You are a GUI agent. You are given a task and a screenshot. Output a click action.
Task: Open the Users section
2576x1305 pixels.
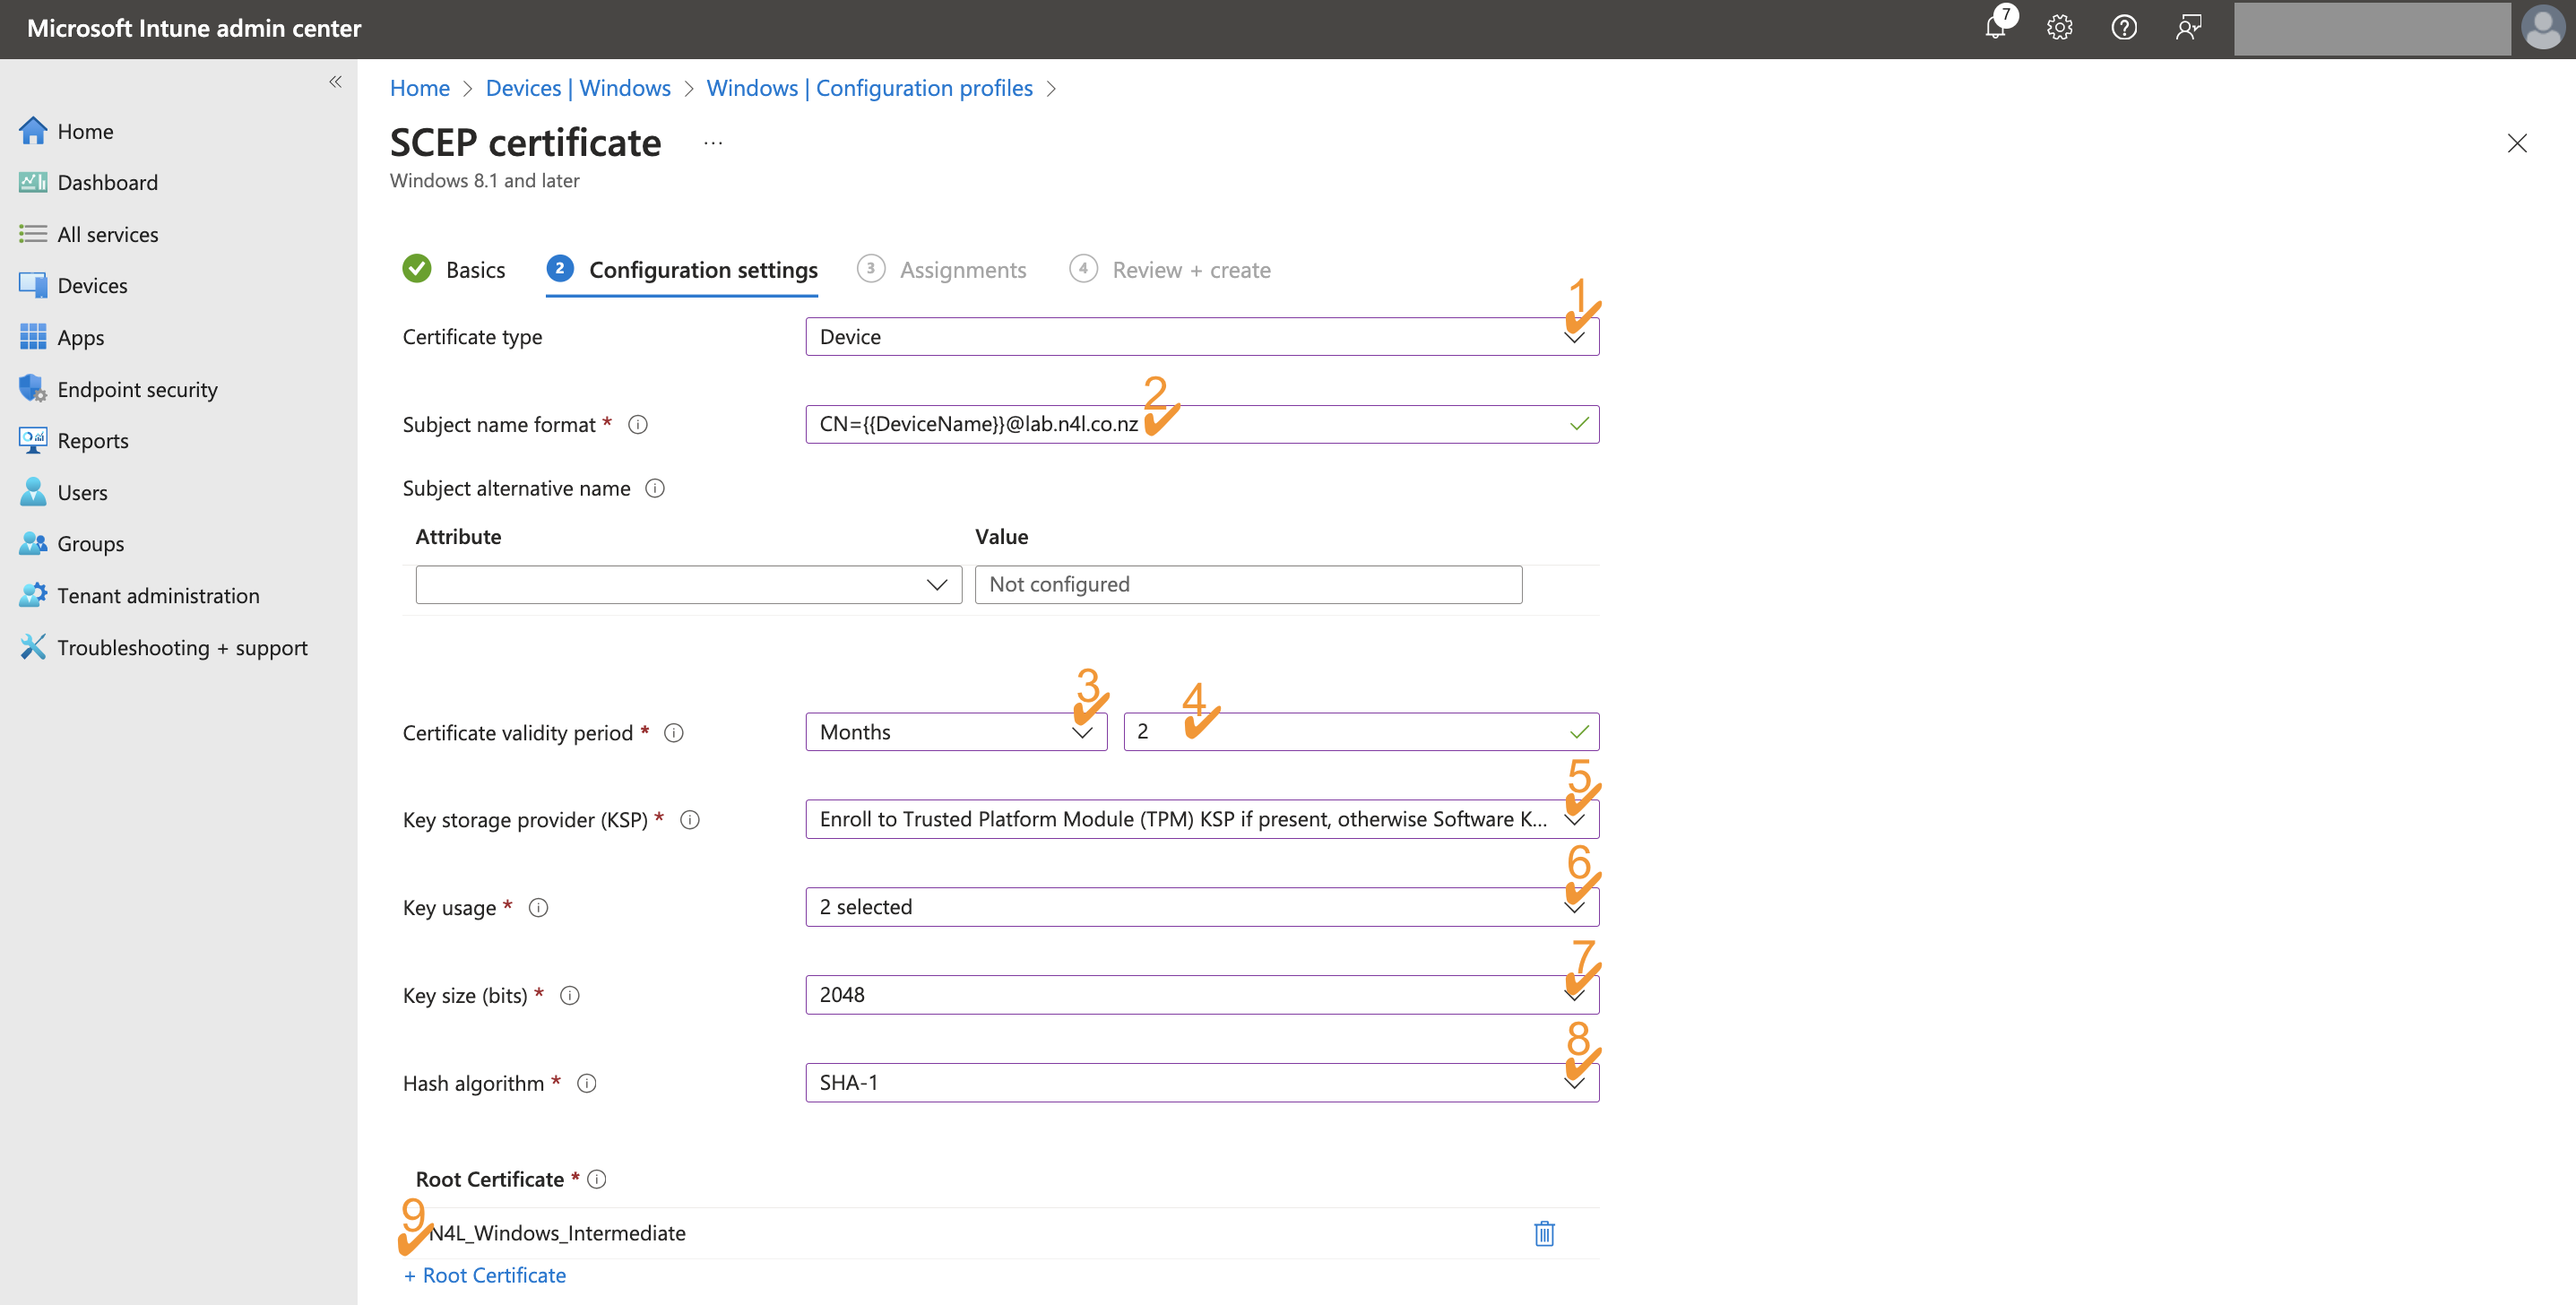83,492
